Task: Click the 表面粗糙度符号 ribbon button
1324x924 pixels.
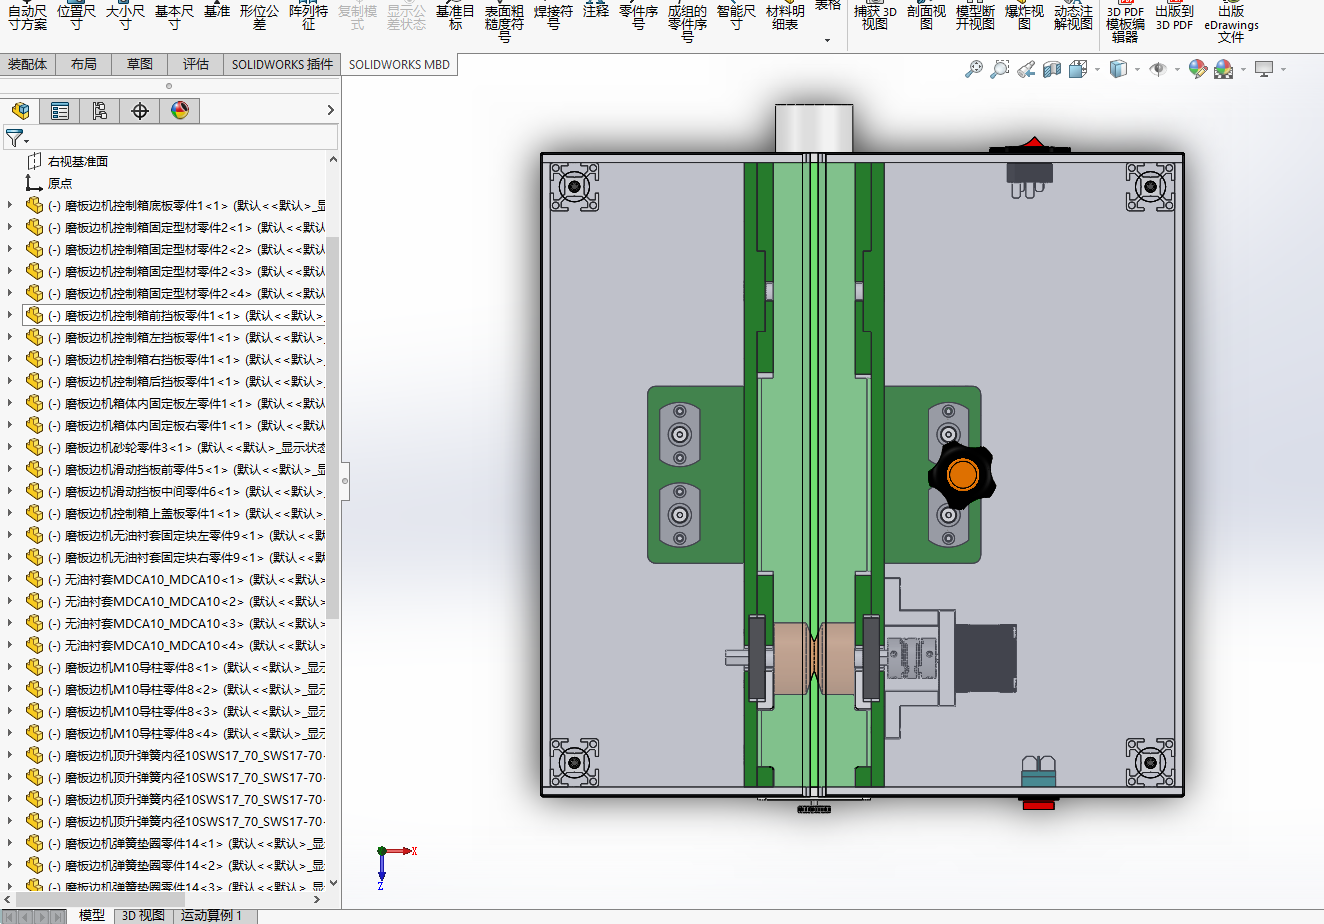Action: click(505, 20)
